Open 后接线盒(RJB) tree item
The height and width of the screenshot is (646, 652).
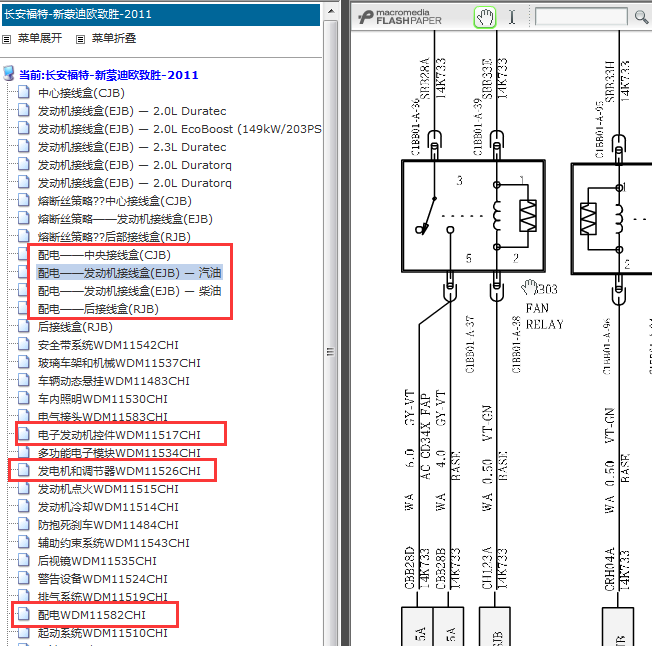click(x=75, y=327)
